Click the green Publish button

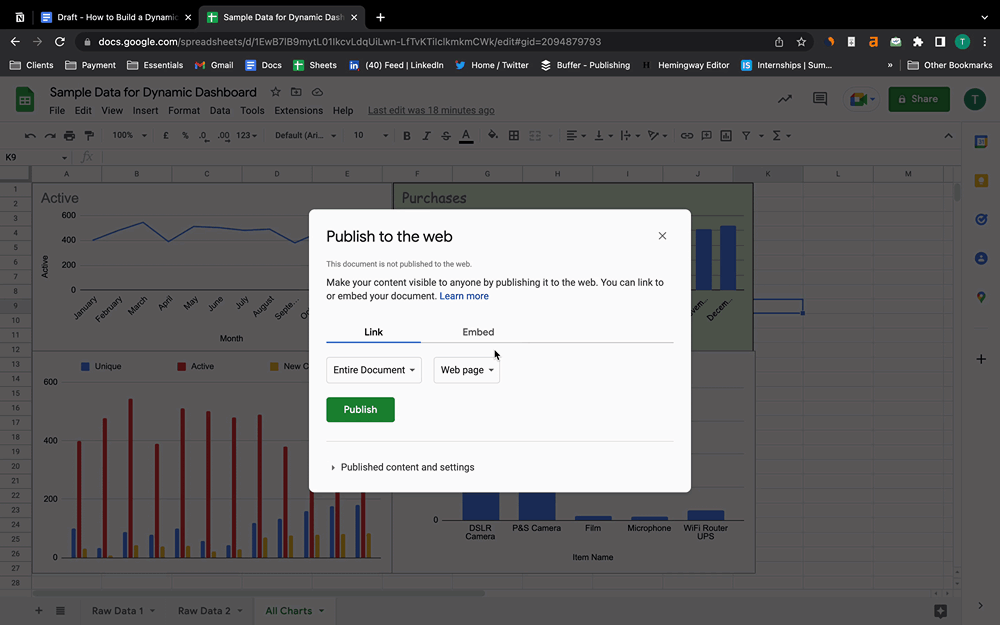coord(360,409)
